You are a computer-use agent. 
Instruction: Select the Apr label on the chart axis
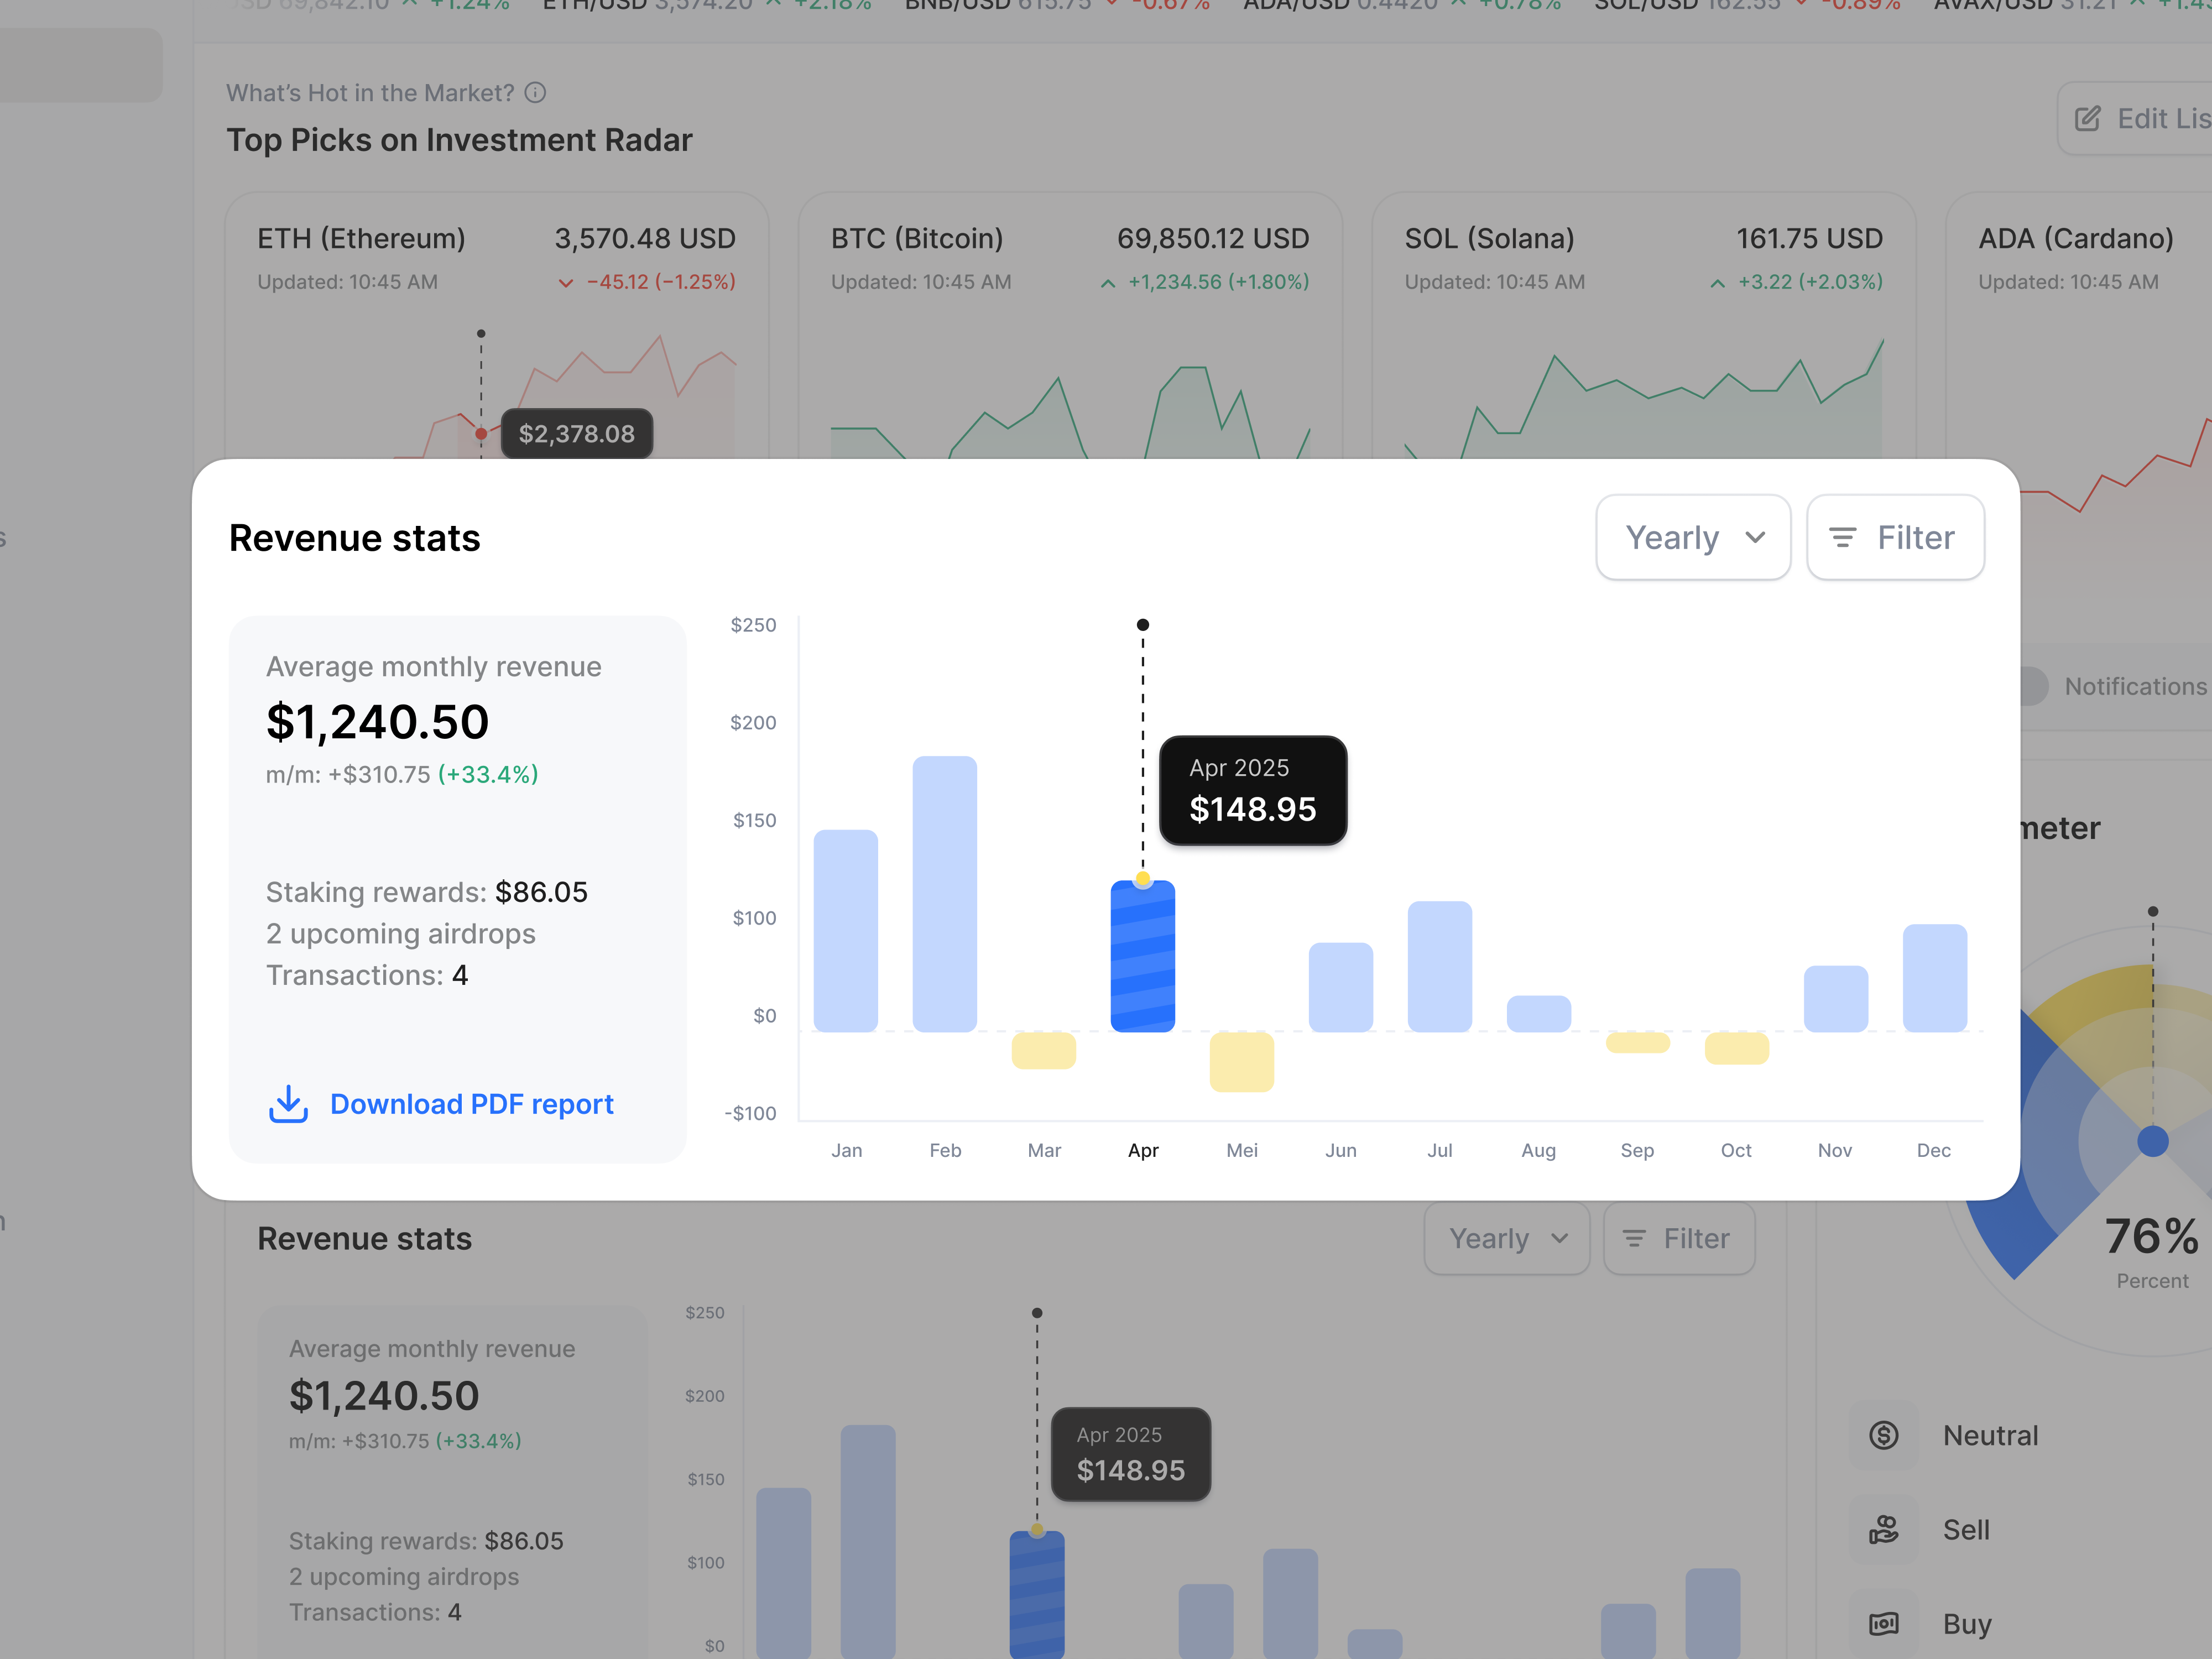(1143, 1150)
